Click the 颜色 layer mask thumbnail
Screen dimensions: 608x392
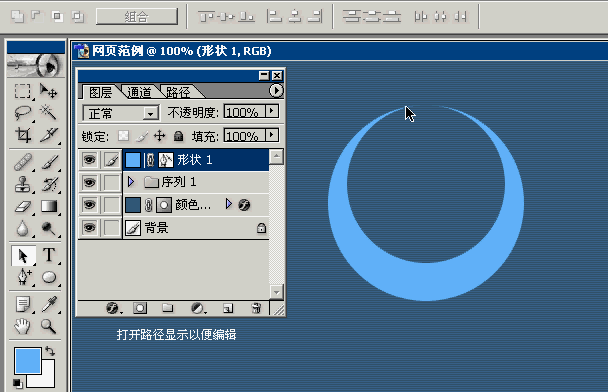point(164,205)
